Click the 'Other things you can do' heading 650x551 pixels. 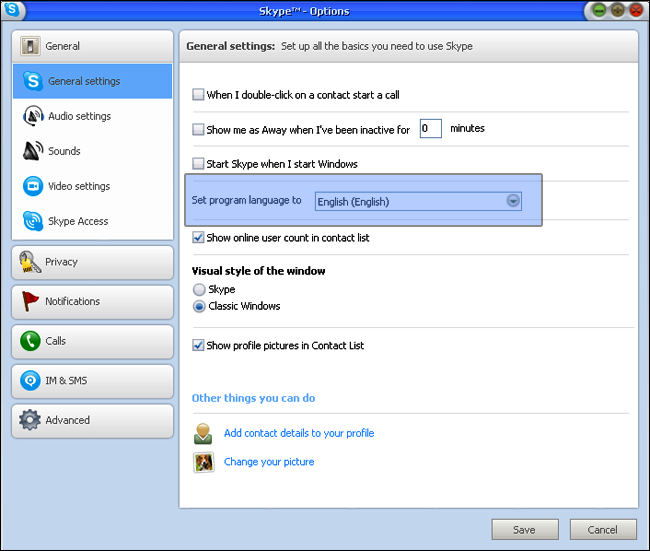[x=253, y=398]
